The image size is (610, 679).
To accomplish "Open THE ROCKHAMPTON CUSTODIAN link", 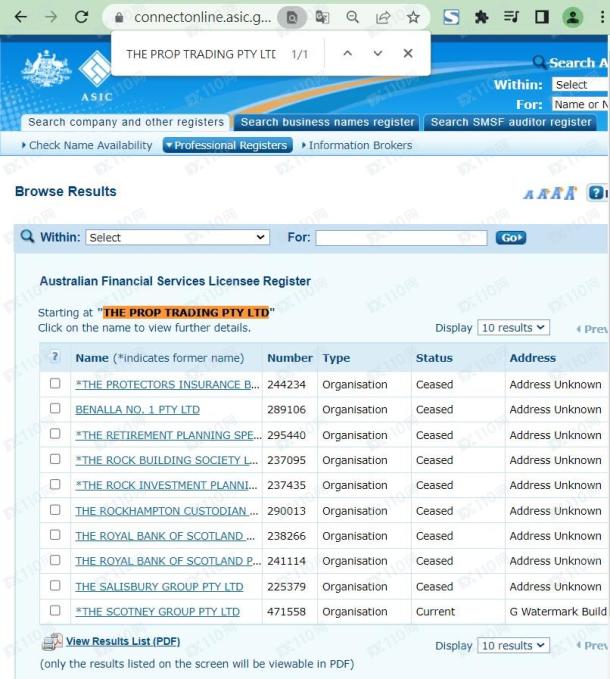I will (167, 511).
